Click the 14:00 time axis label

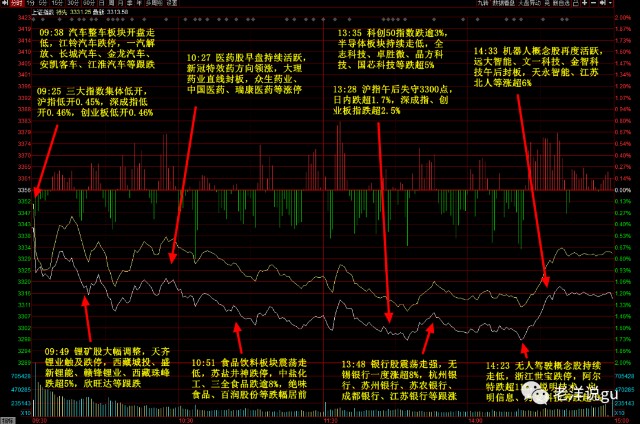coord(476,420)
